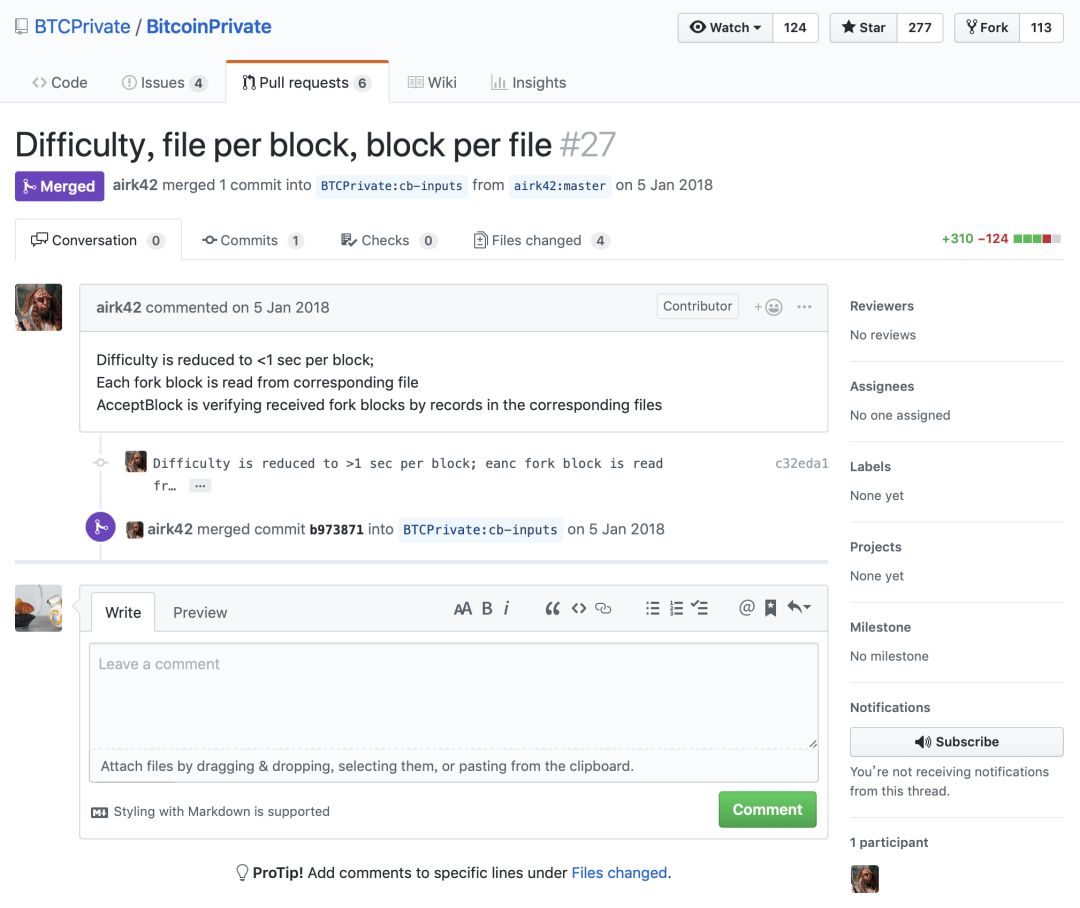This screenshot has height=908, width=1080.
Task: View the 124 watchers count
Action: [795, 28]
